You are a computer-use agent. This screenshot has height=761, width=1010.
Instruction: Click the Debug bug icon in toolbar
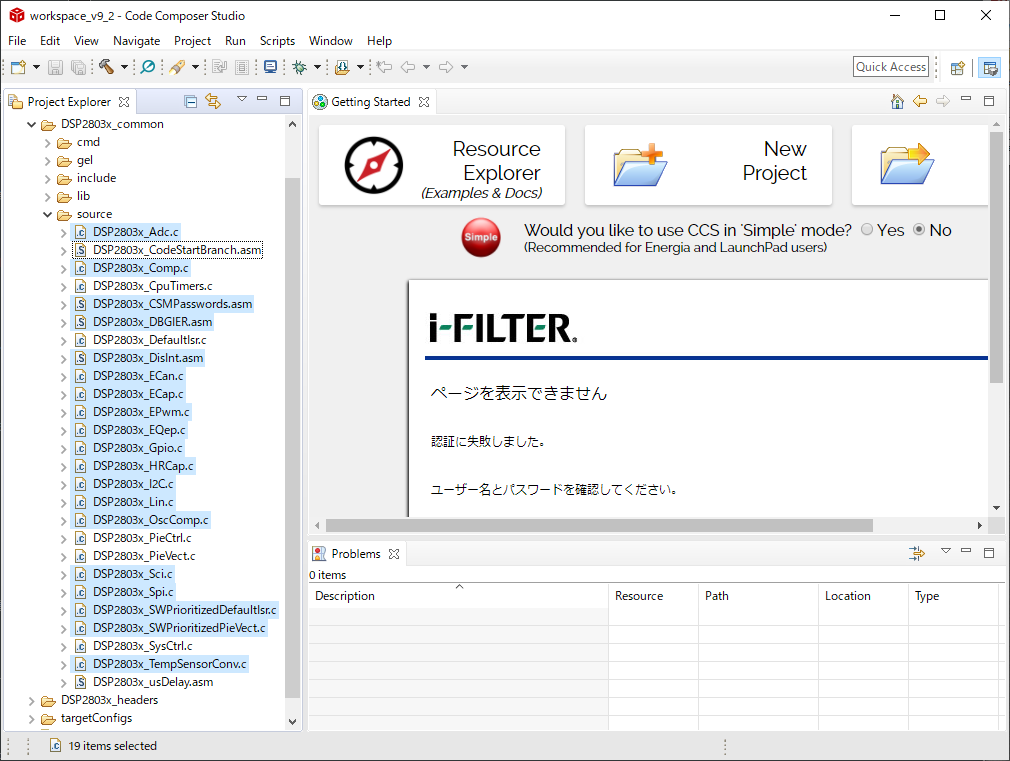click(x=299, y=67)
